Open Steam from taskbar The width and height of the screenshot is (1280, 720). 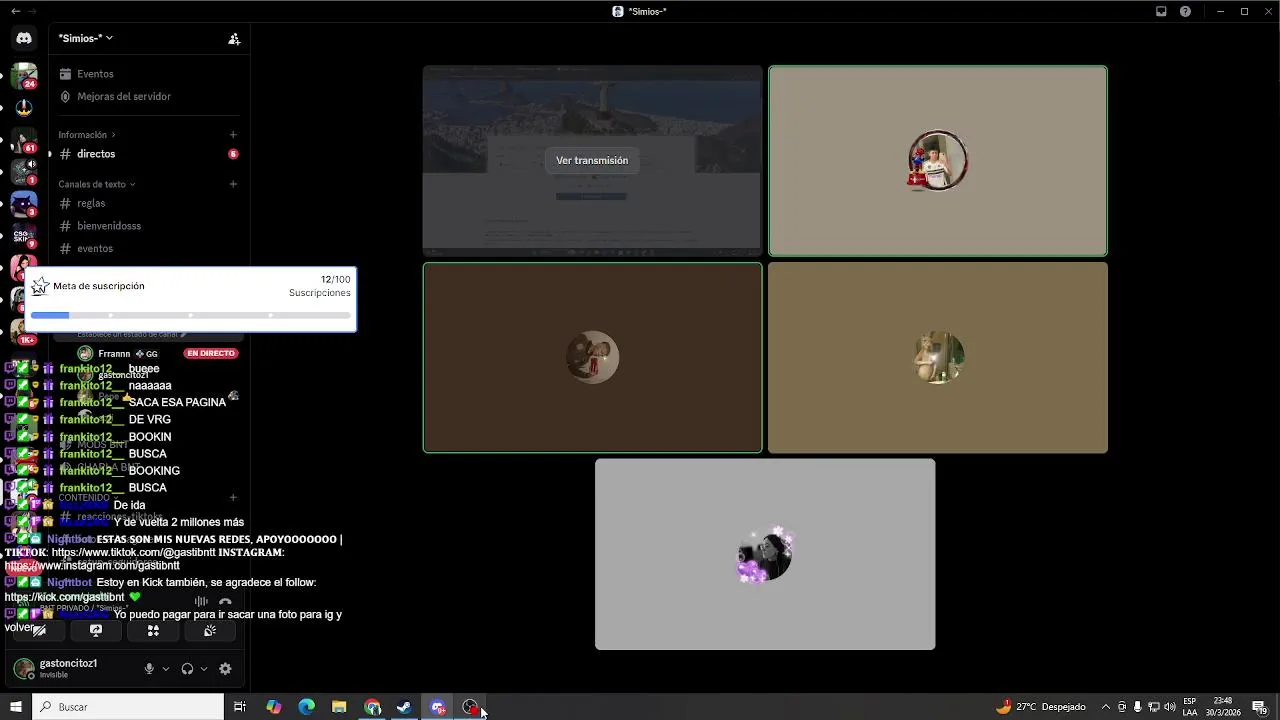404,707
